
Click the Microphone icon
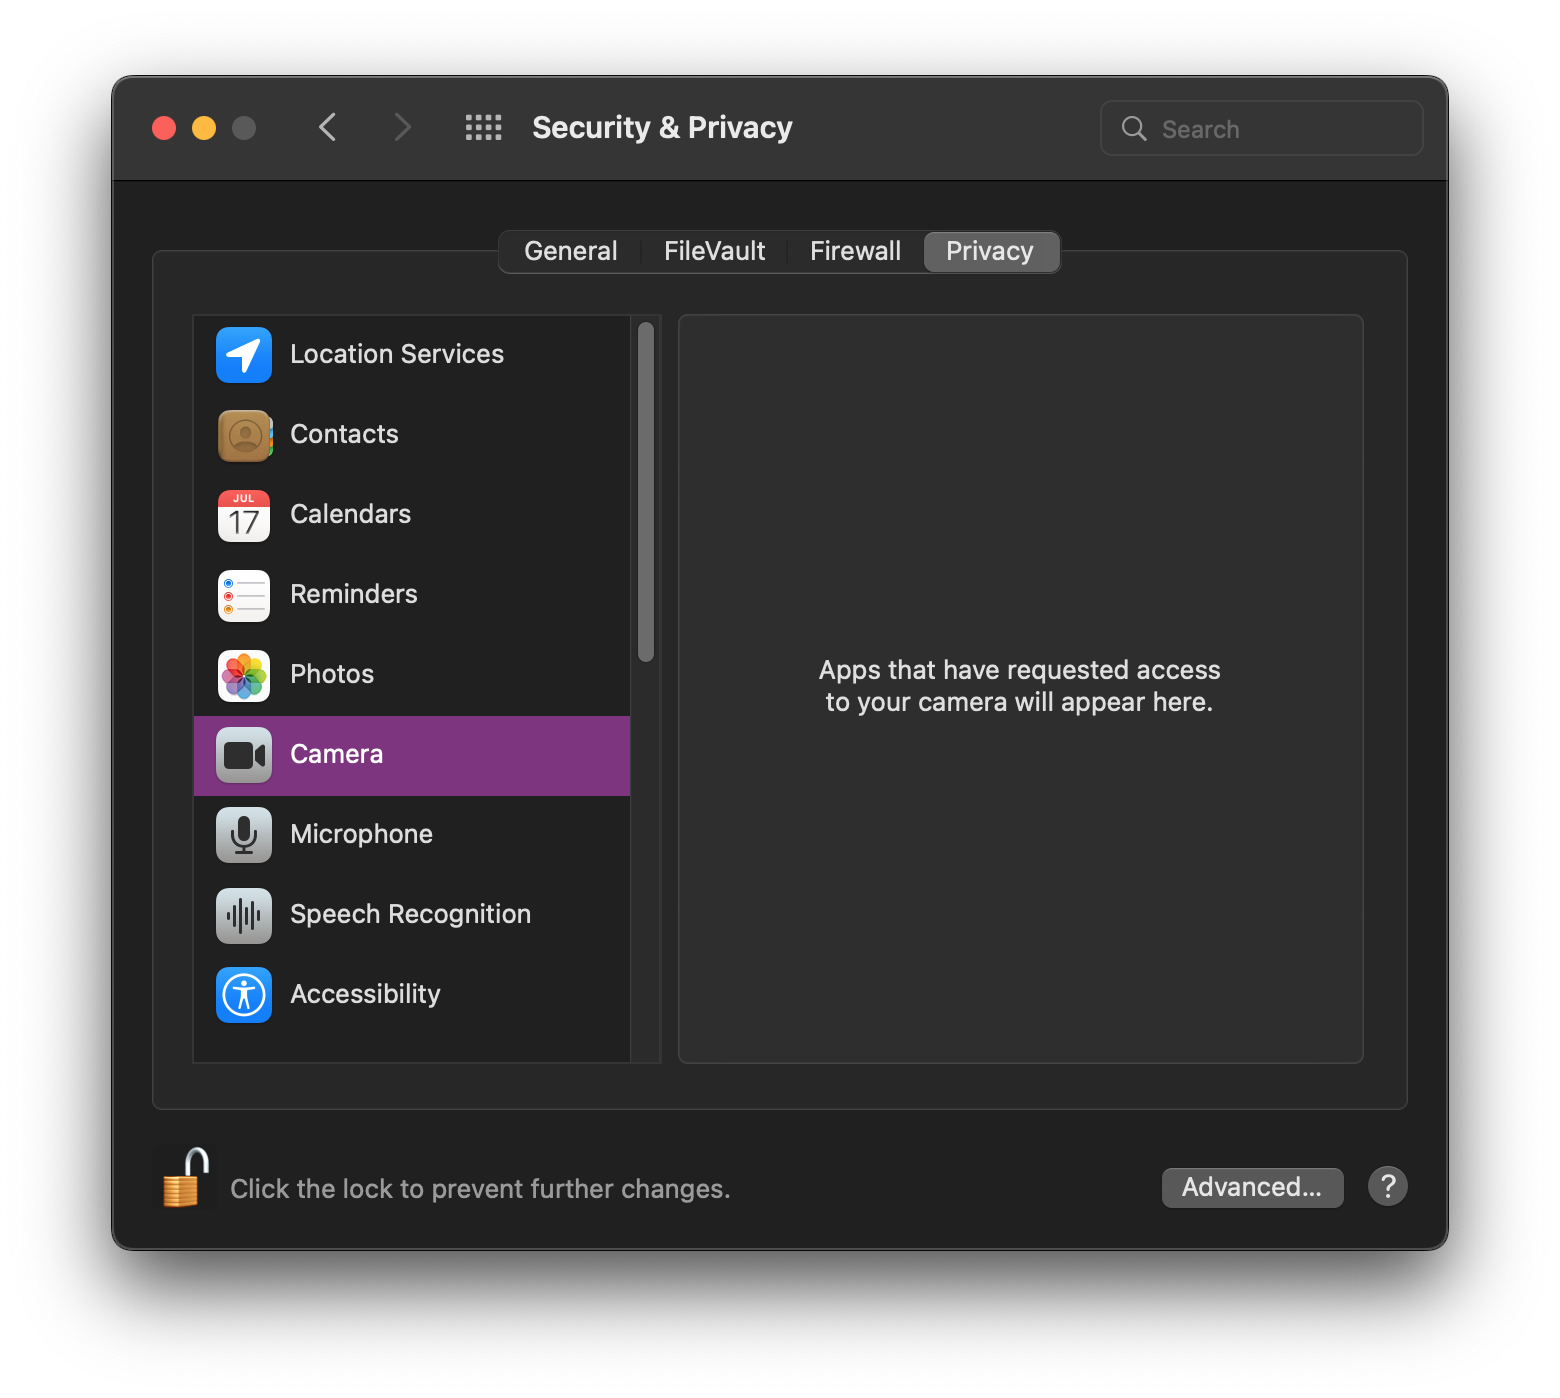244,835
